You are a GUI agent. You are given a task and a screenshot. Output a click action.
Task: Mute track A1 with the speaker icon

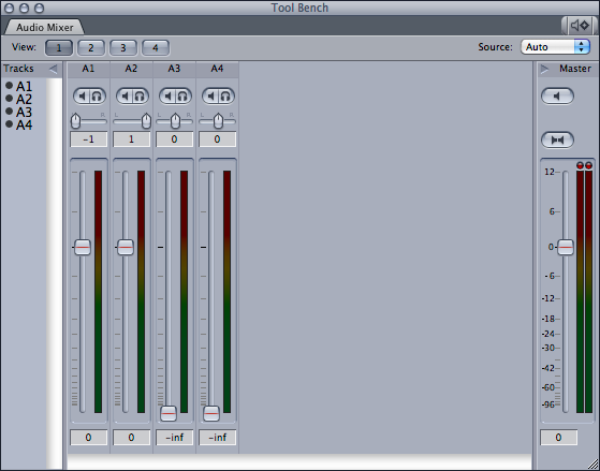82,96
